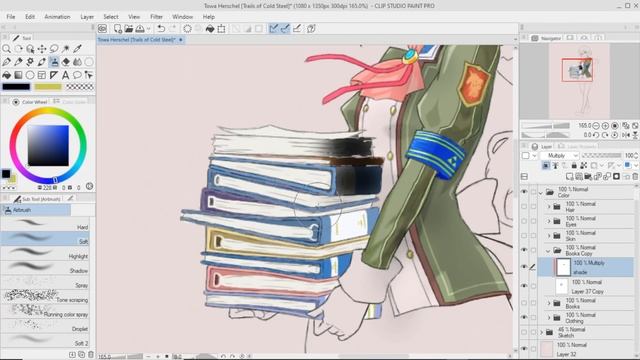Select the Ruler tool
This screenshot has width=640, height=360.
(x=54, y=75)
